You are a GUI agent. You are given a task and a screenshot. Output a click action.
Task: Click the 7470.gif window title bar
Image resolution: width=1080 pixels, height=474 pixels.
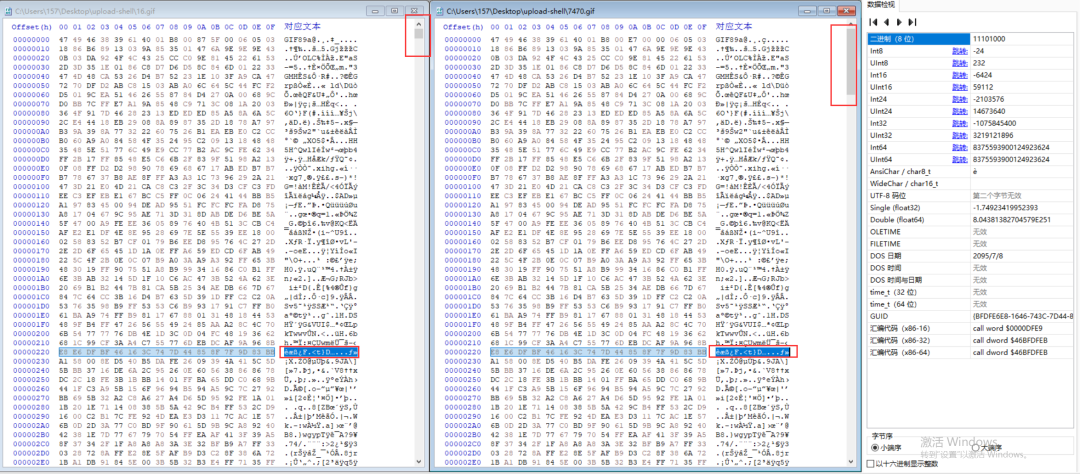pyautogui.click(x=600, y=10)
